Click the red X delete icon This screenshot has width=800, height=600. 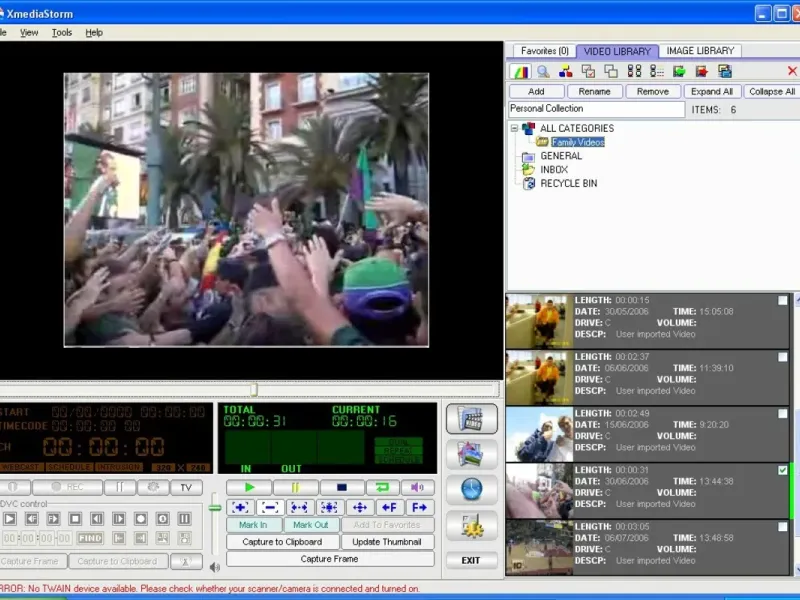pos(792,71)
